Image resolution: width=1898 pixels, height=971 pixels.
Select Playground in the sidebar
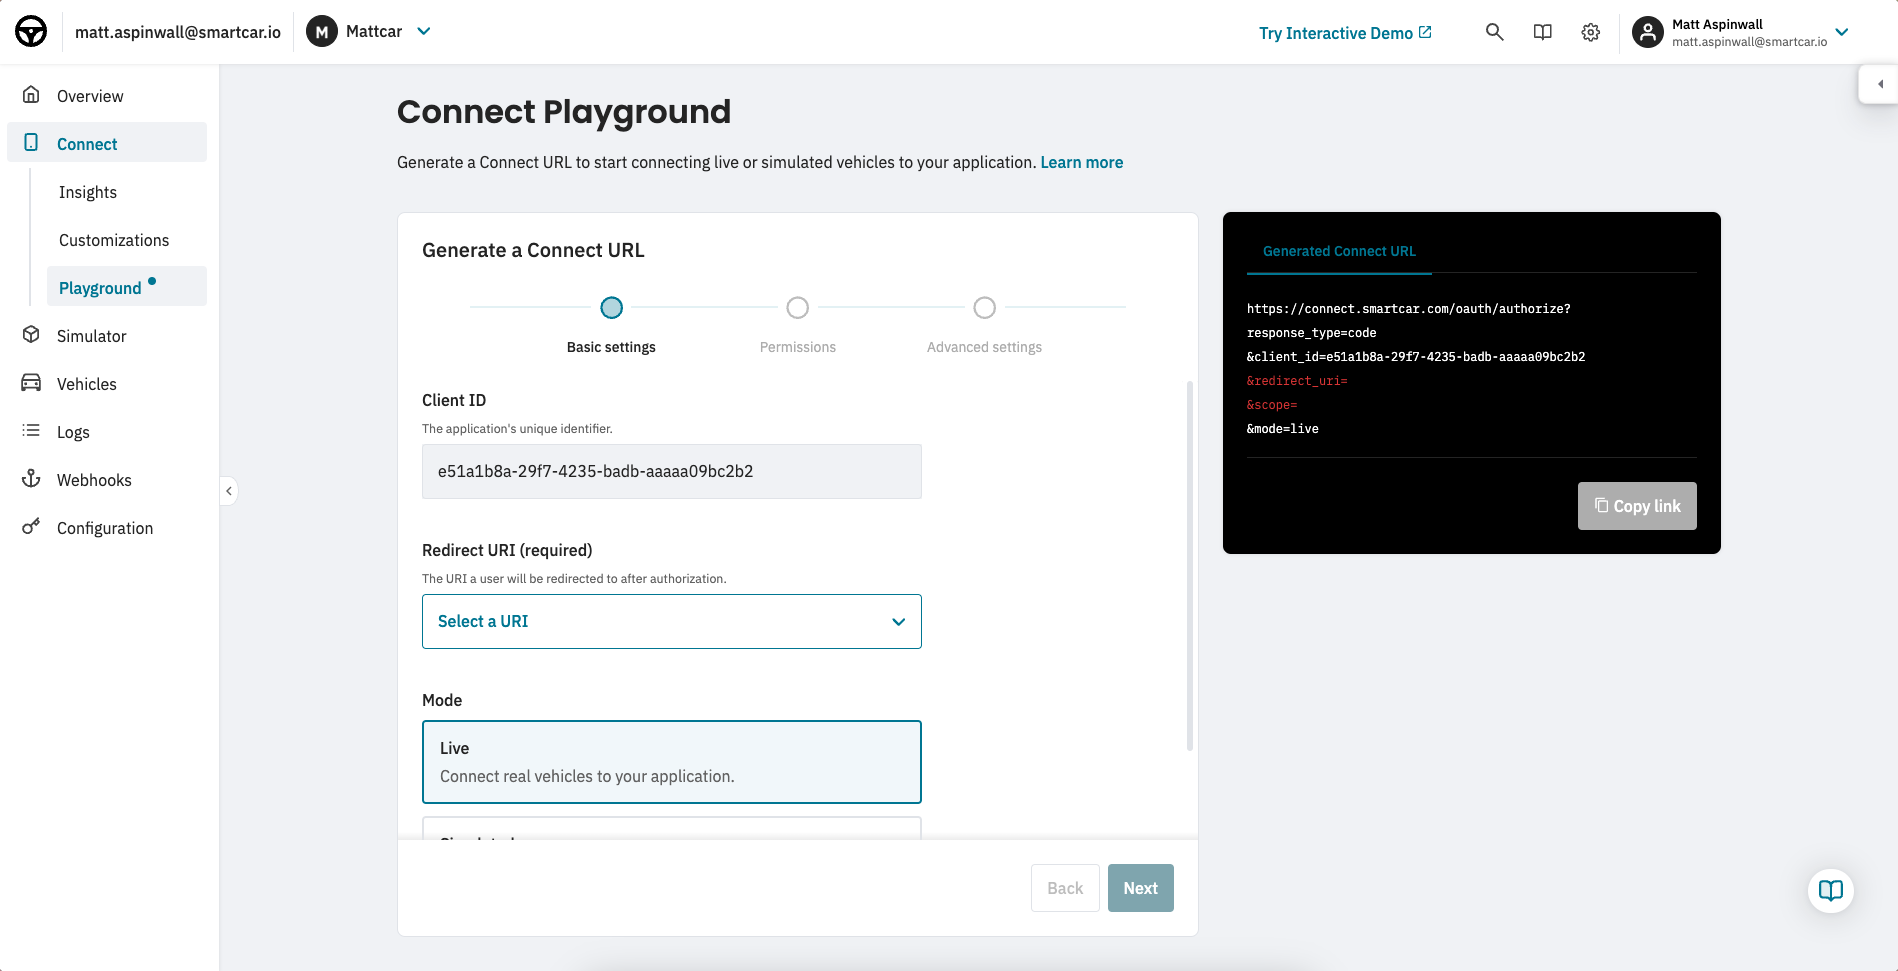click(x=127, y=287)
